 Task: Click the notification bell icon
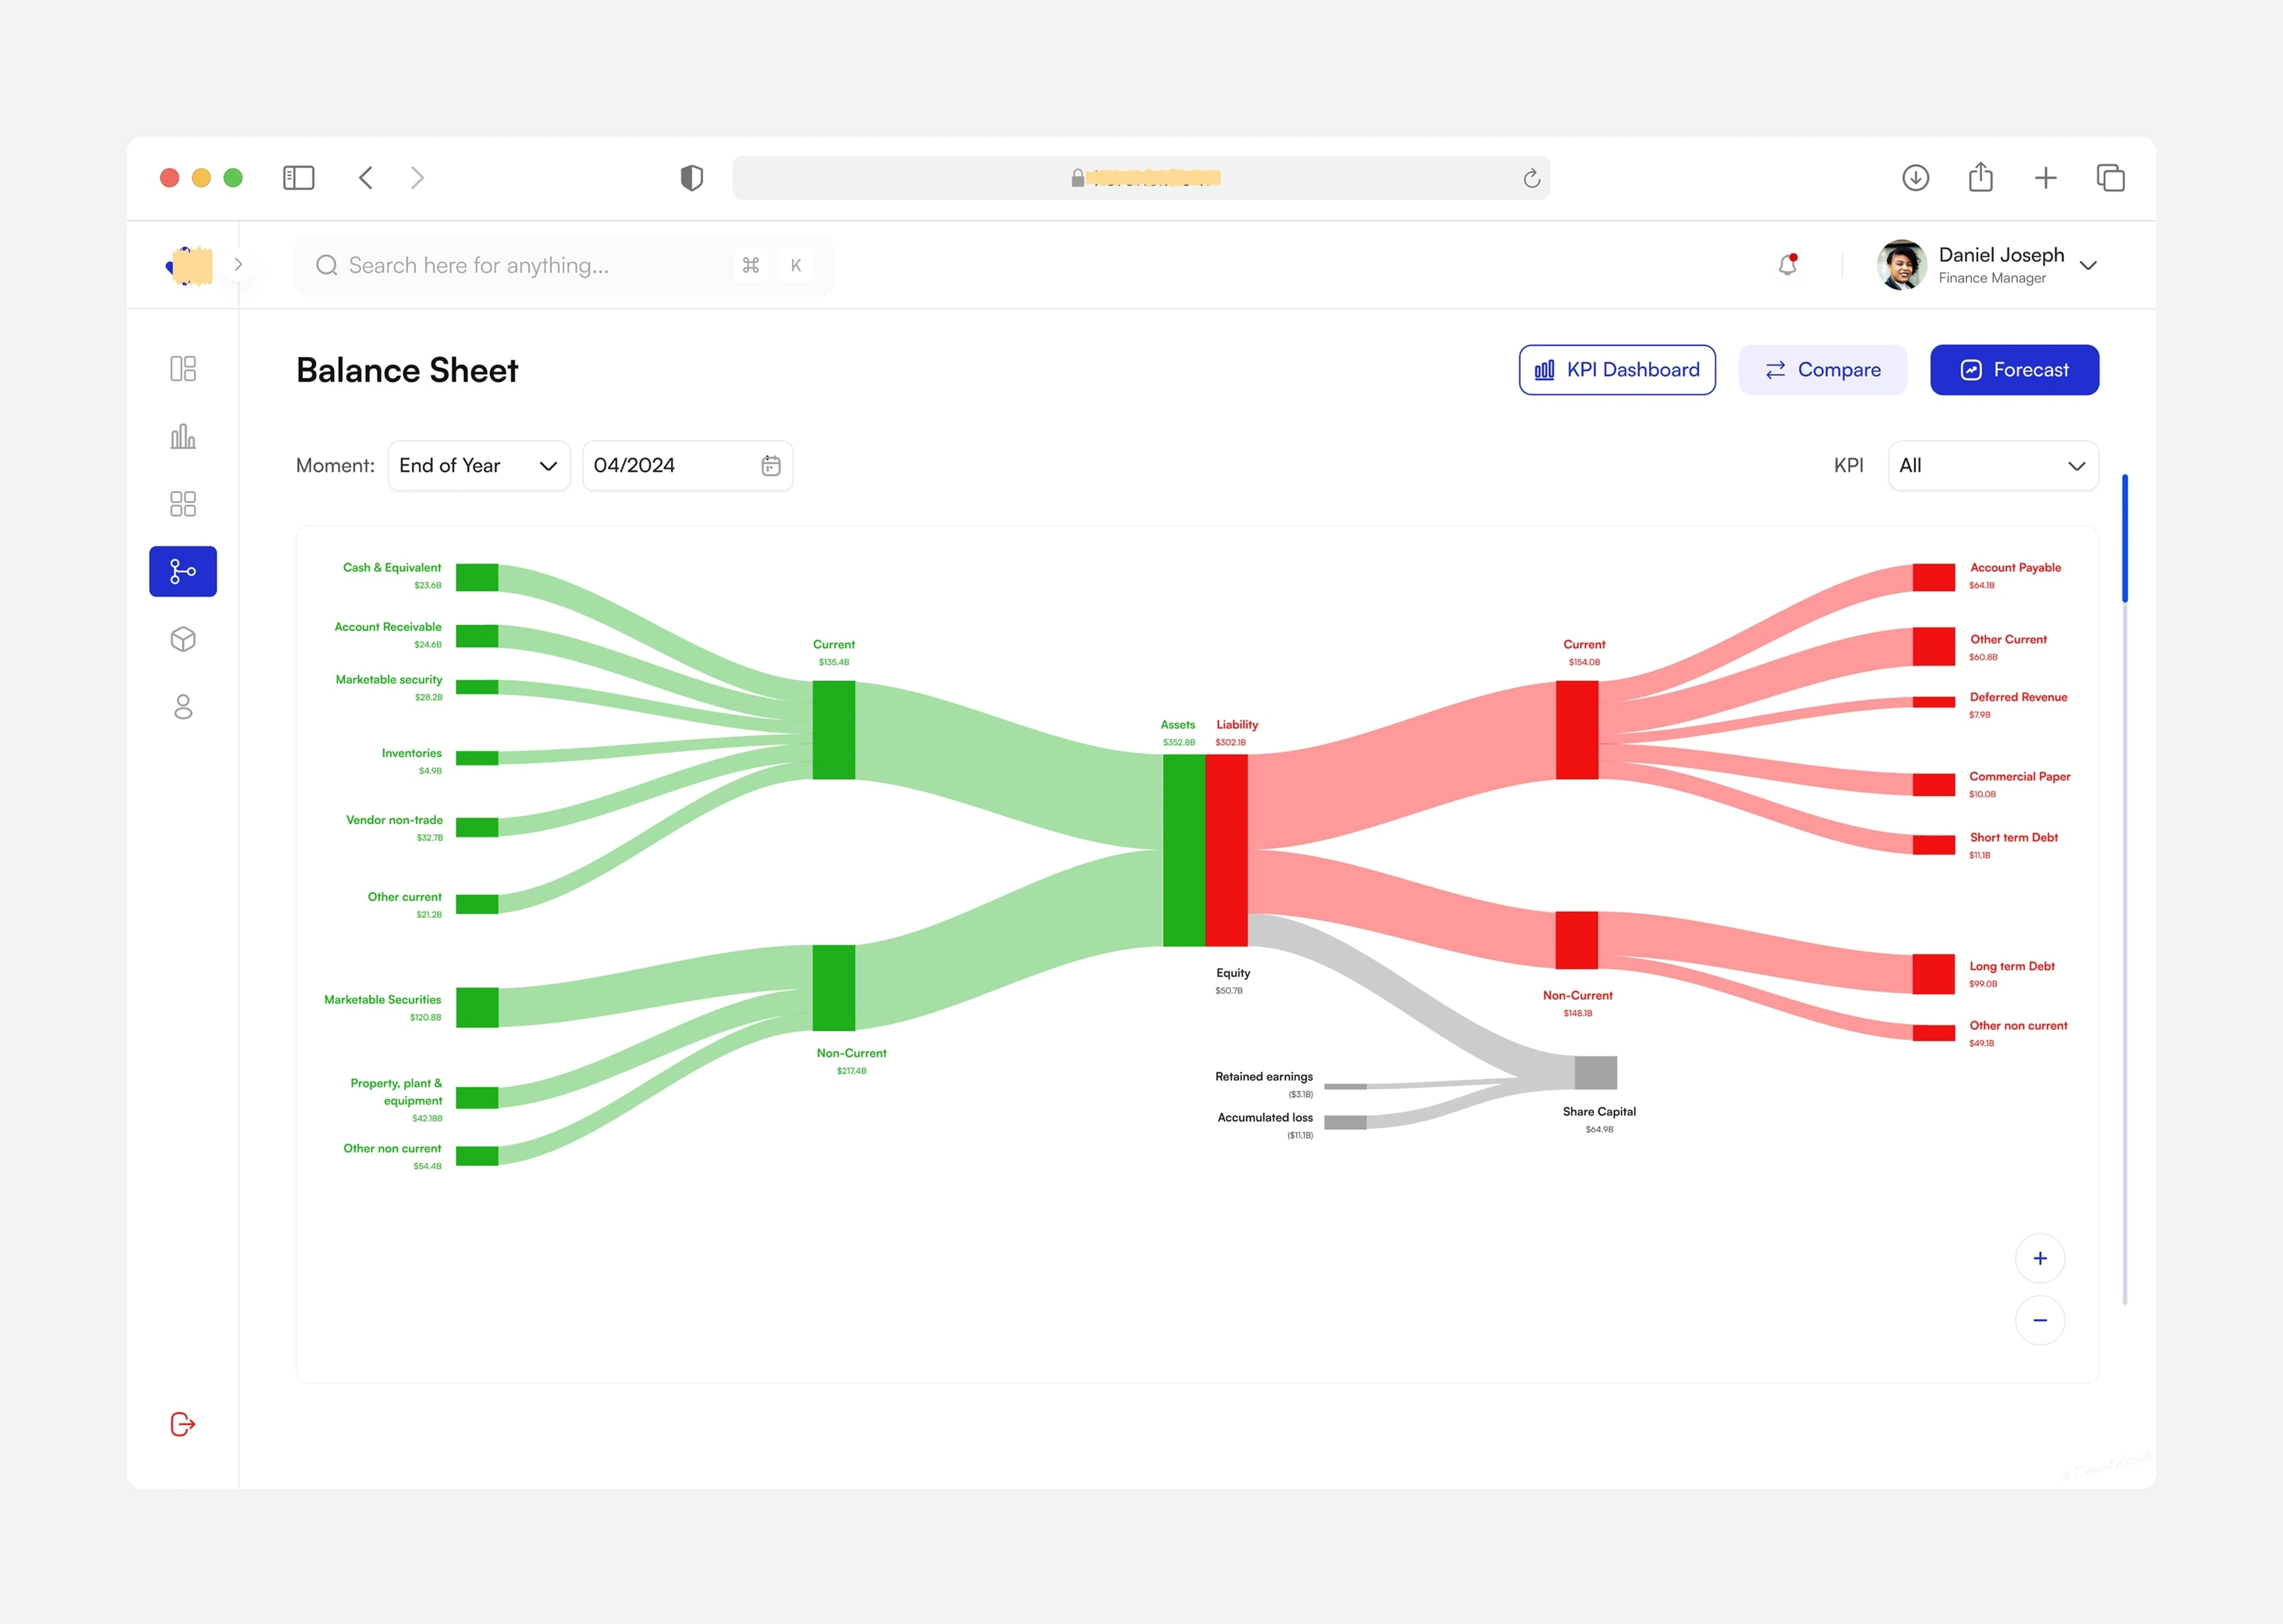(1787, 265)
